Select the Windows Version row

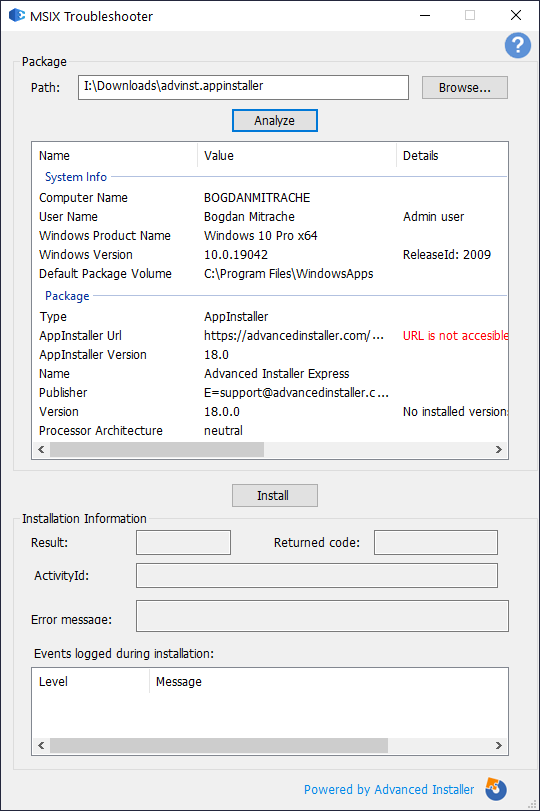(270, 255)
